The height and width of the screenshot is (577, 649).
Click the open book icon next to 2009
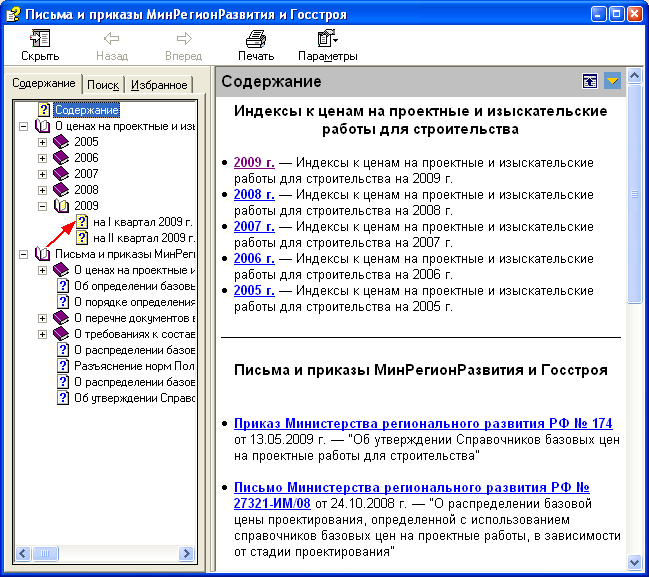click(61, 206)
